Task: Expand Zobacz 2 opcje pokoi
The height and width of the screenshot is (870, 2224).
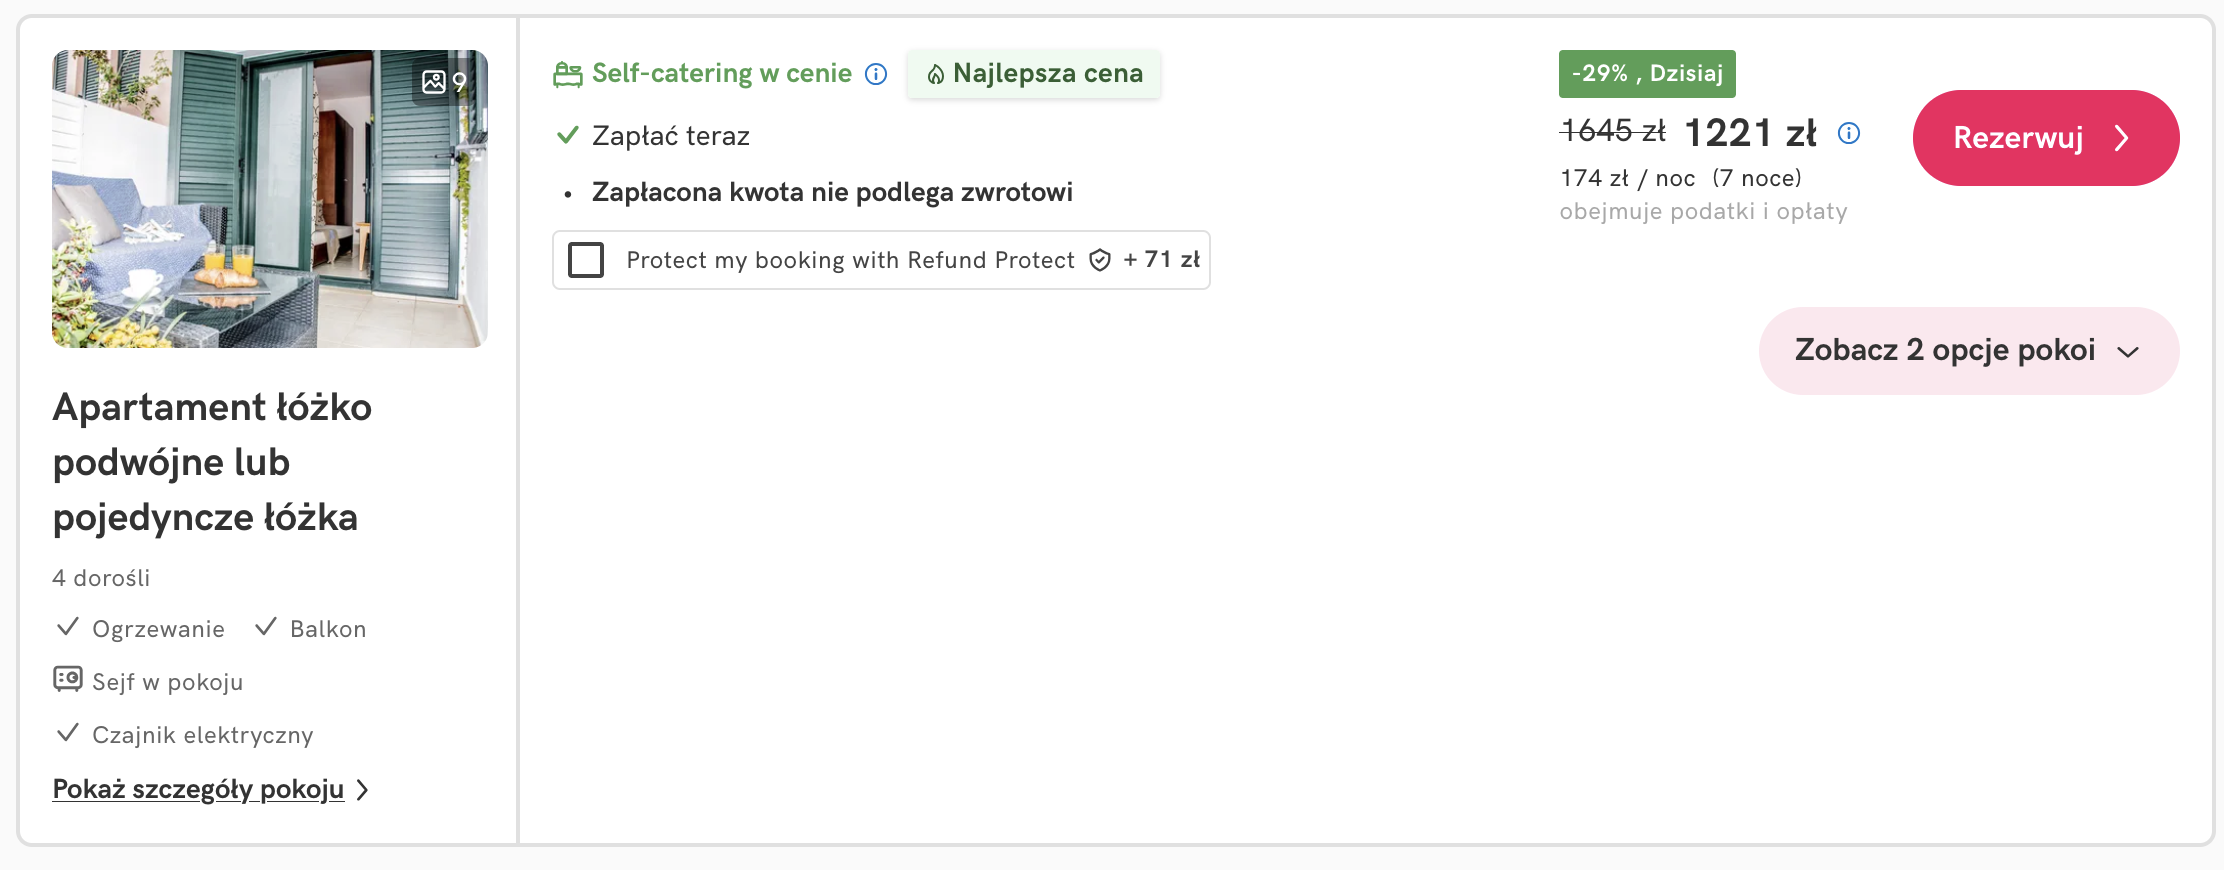Action: point(1968,351)
